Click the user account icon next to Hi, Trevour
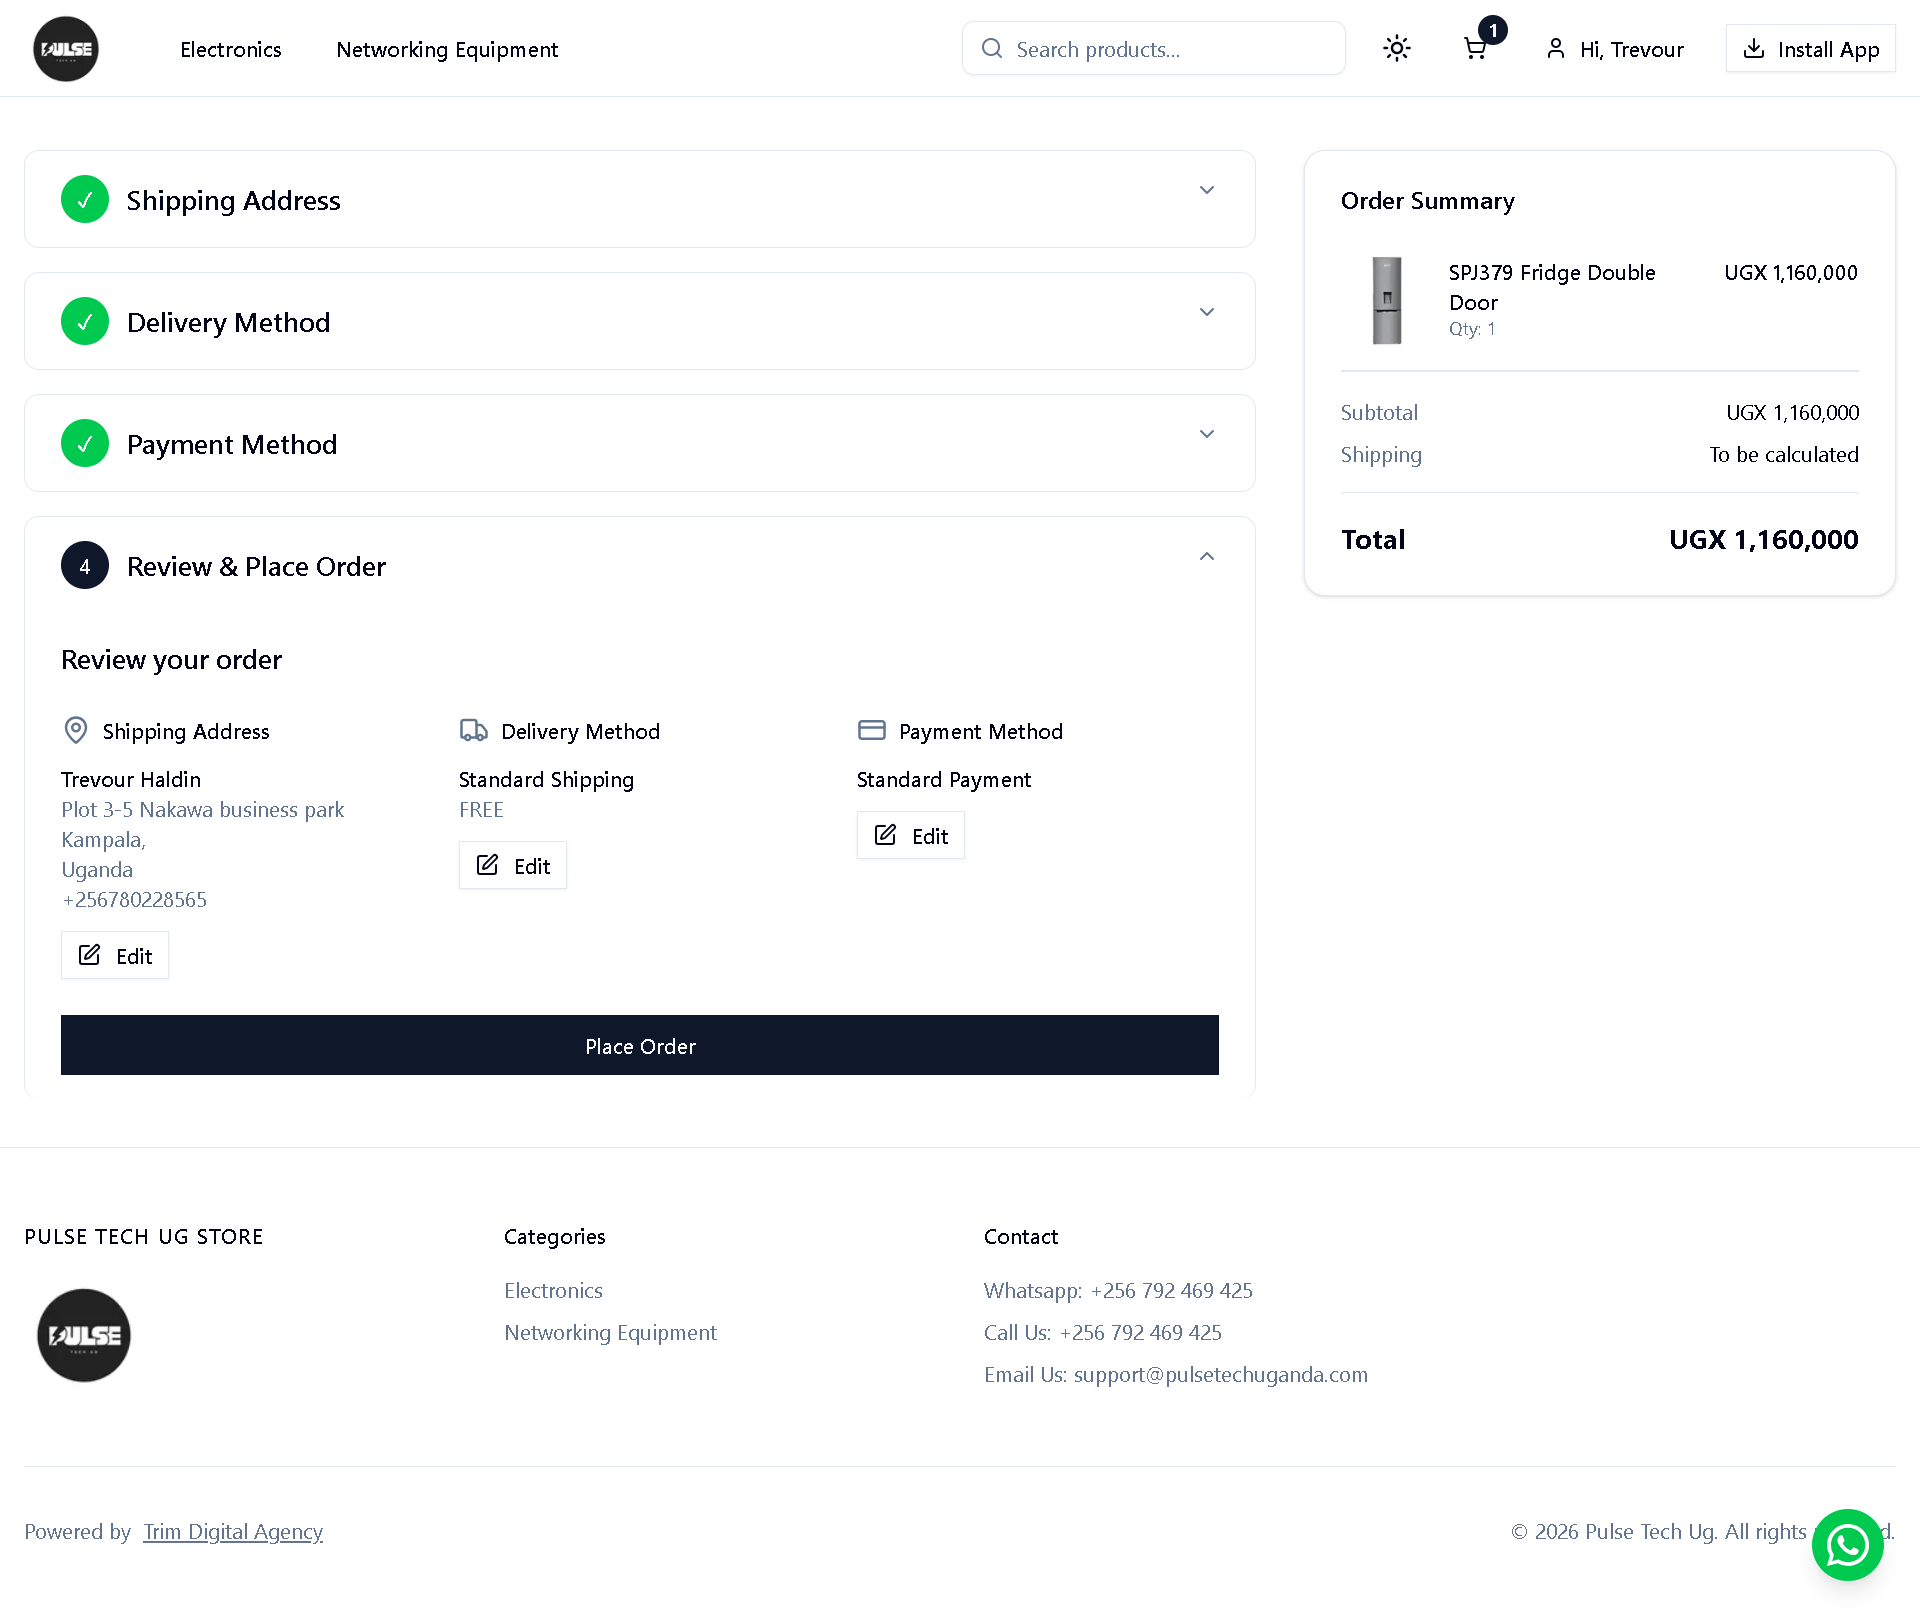The height and width of the screenshot is (1617, 1920). click(1554, 48)
